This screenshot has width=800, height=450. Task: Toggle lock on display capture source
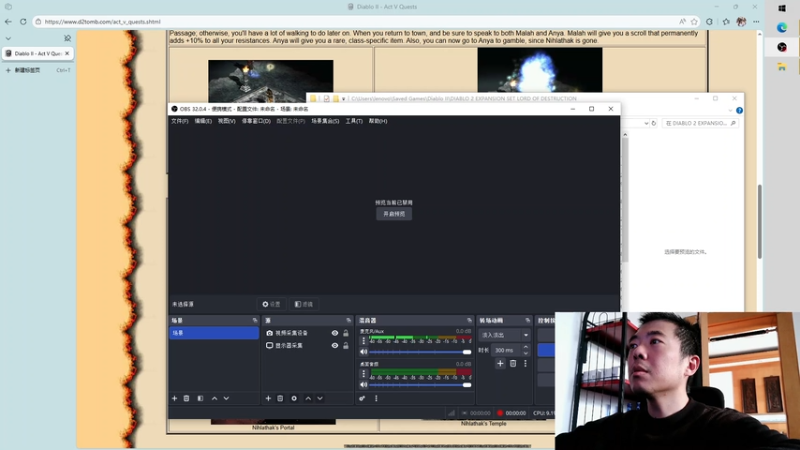(x=346, y=345)
